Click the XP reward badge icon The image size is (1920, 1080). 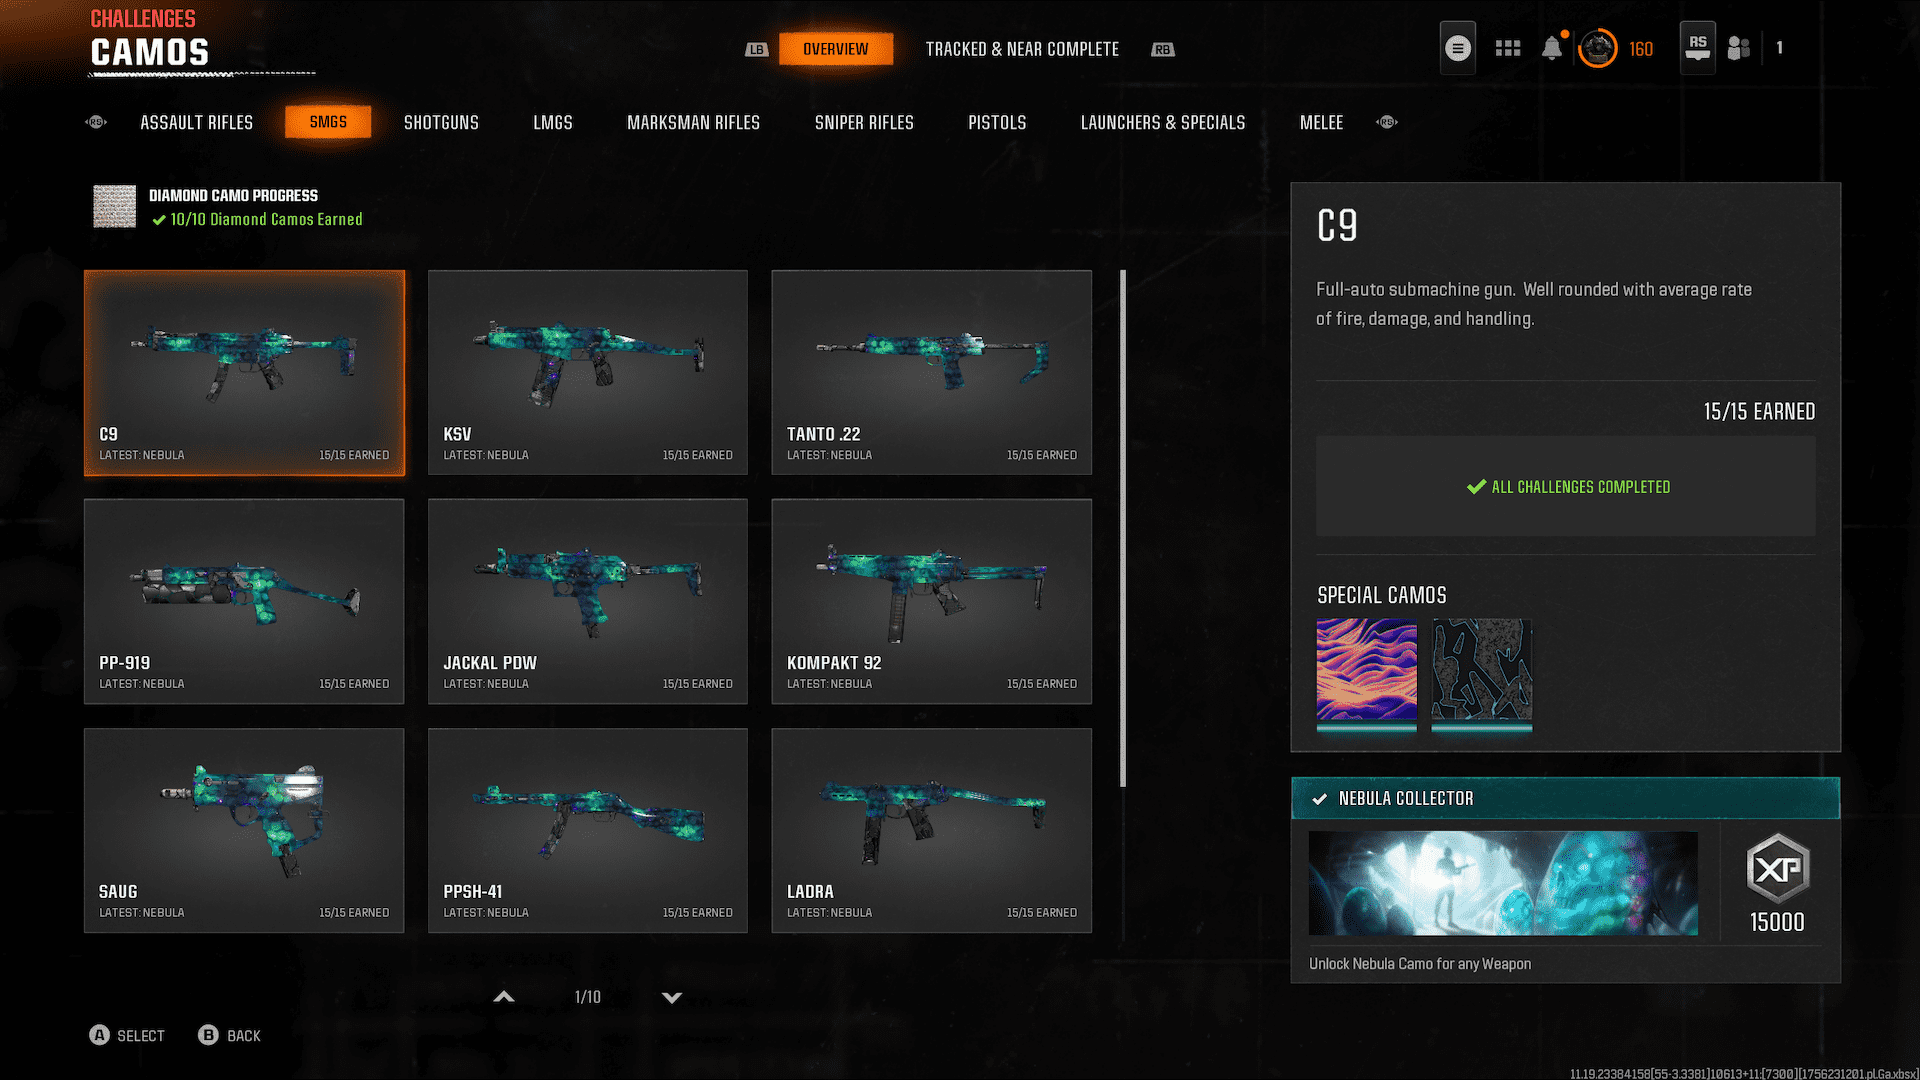(x=1777, y=868)
